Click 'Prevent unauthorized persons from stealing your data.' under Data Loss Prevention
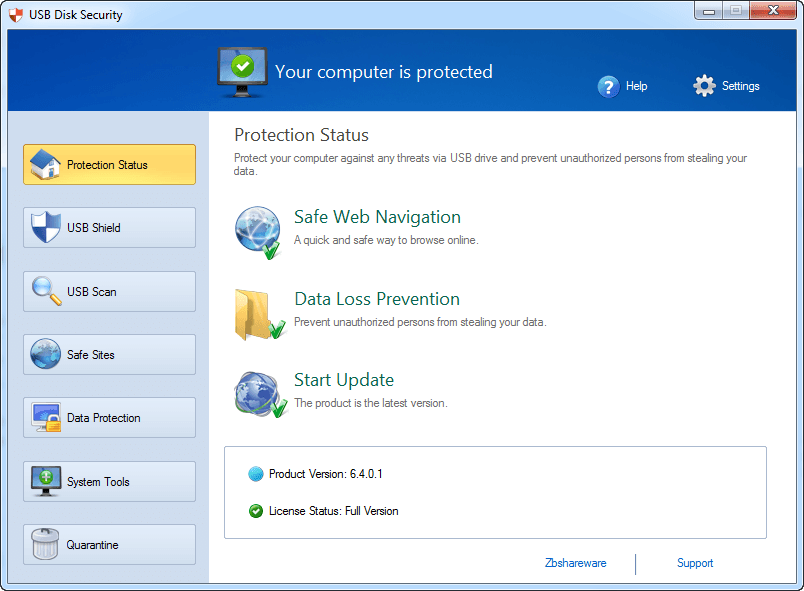The height and width of the screenshot is (591, 804). pyautogui.click(x=420, y=322)
